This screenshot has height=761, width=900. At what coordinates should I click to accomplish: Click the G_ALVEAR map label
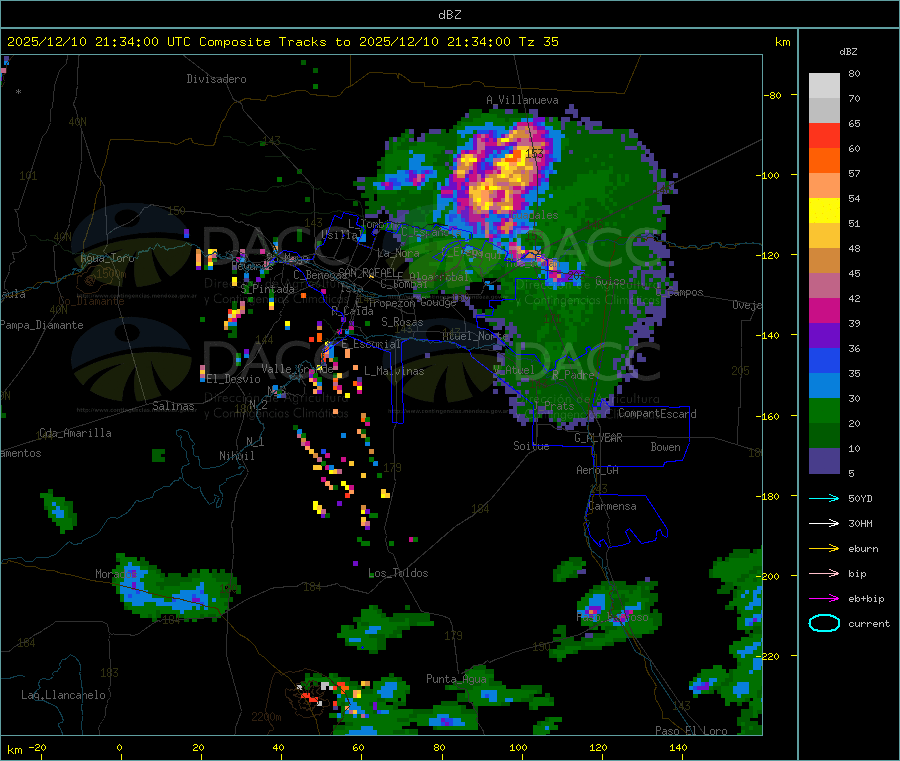coord(598,438)
